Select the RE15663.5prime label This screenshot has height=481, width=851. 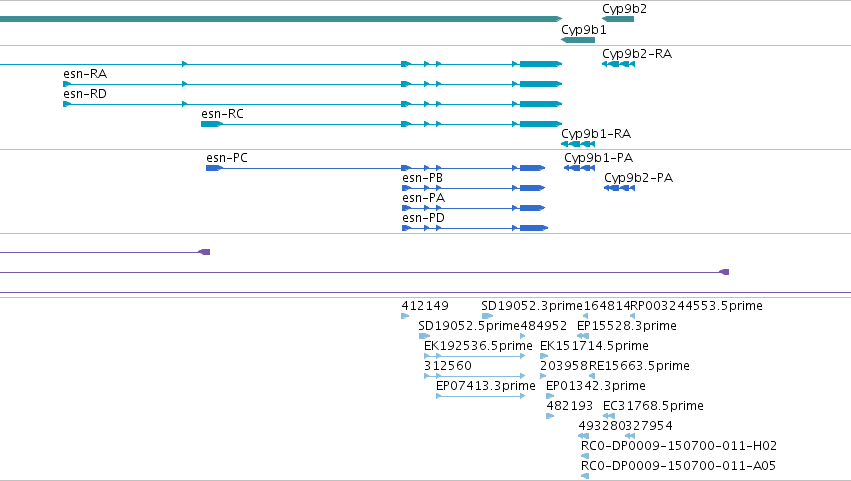(639, 366)
